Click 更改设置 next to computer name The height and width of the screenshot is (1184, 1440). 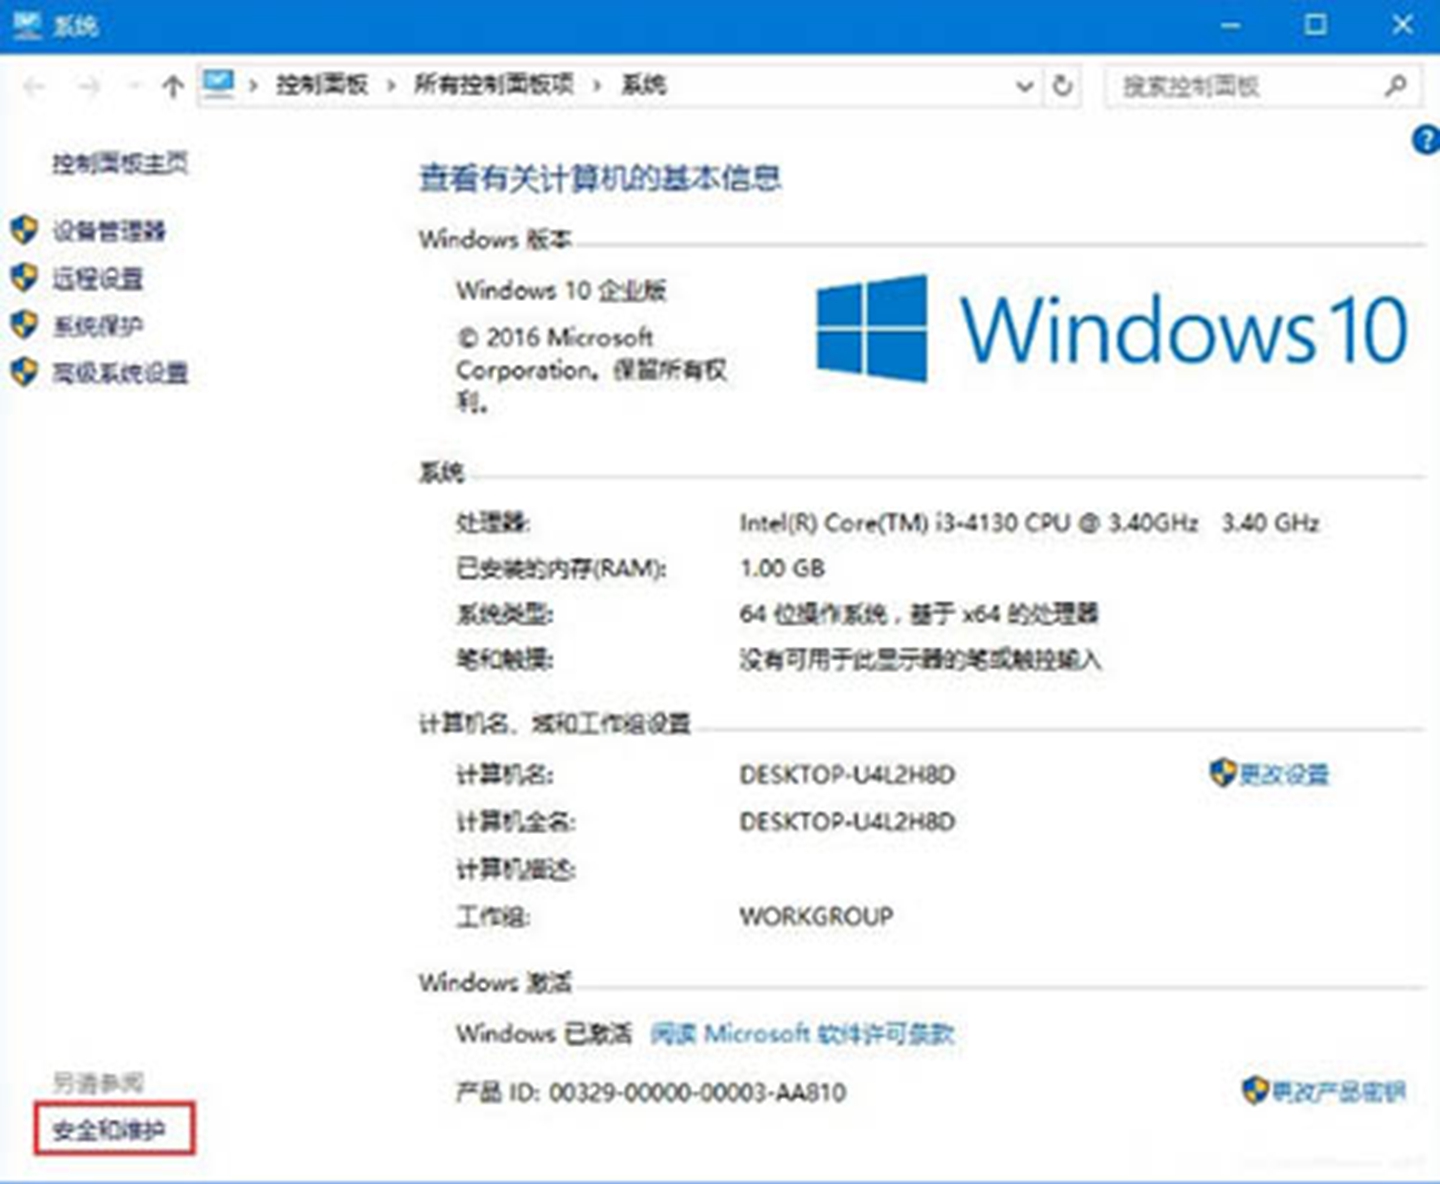tap(1283, 774)
